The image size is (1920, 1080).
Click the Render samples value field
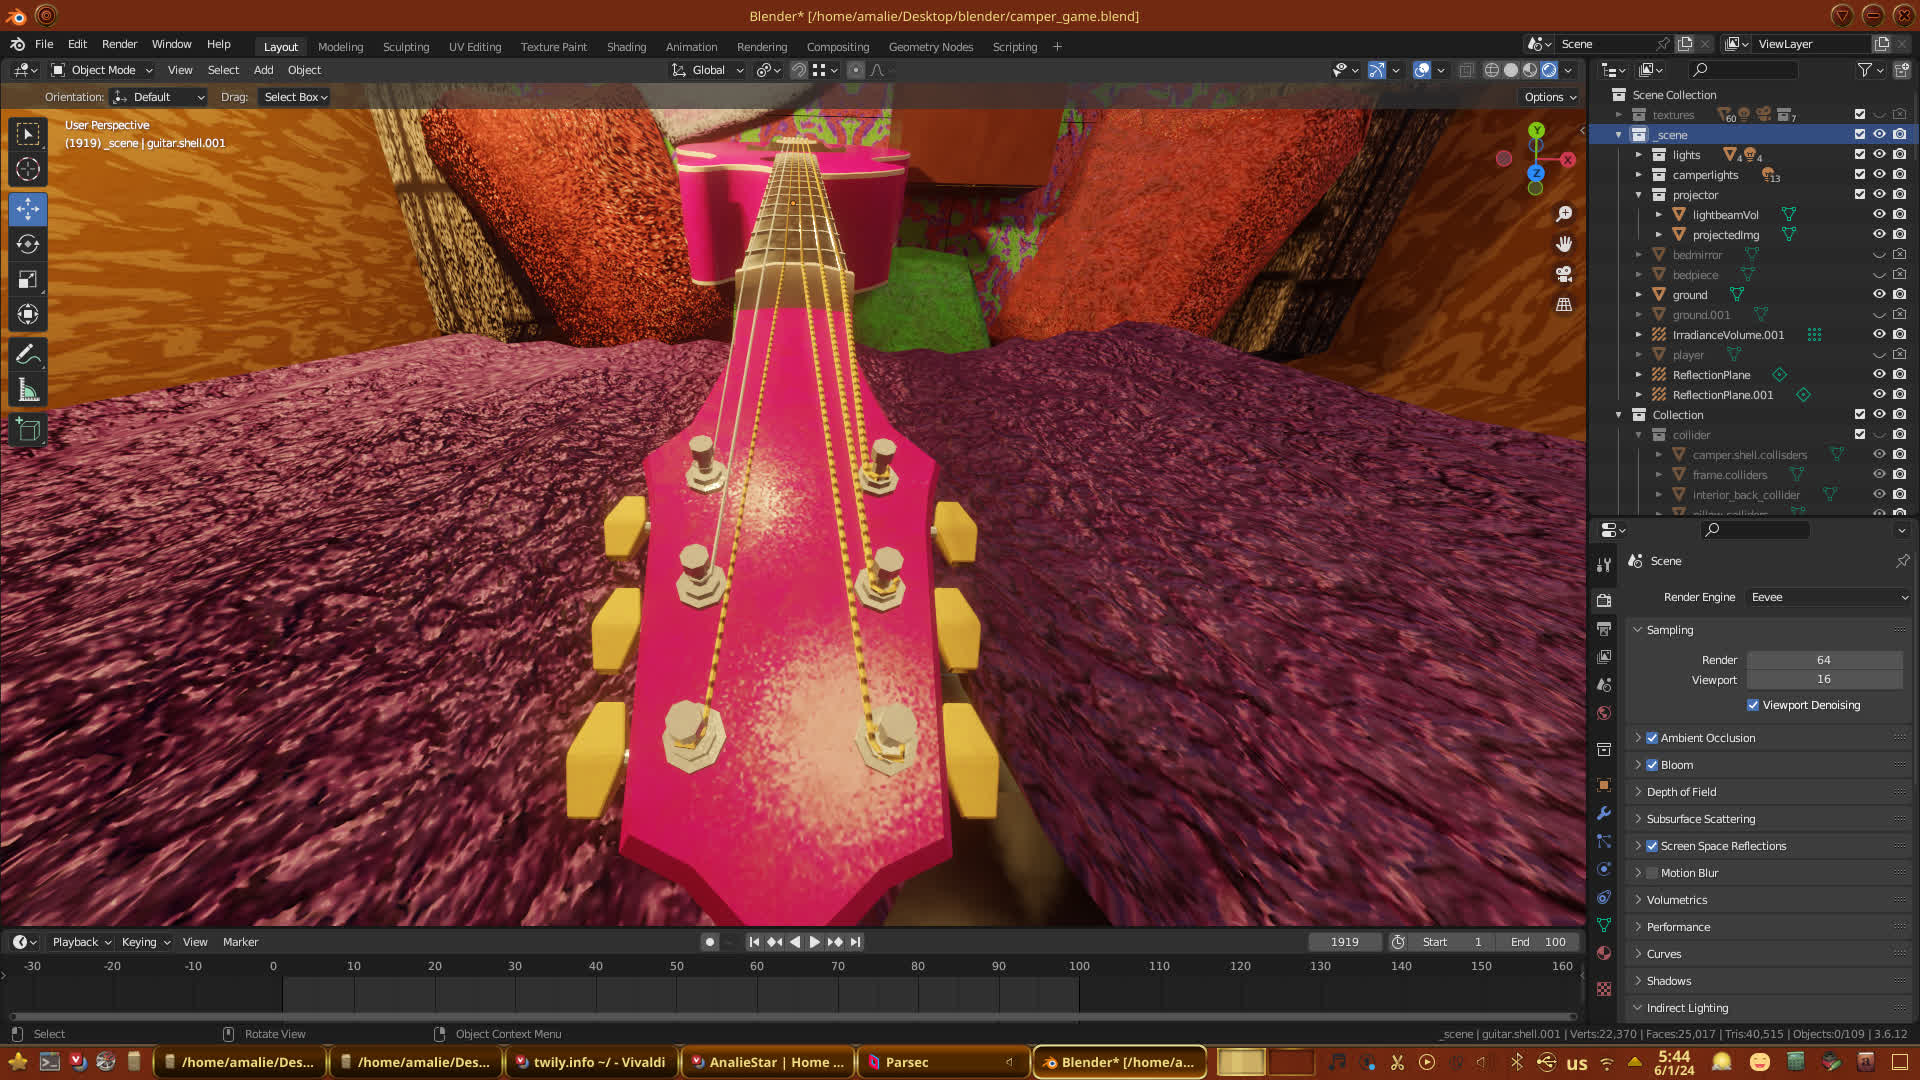(x=1823, y=660)
